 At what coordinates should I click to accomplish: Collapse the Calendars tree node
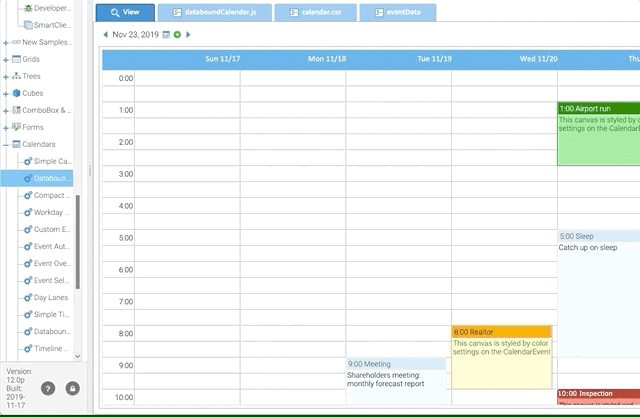click(x=6, y=144)
